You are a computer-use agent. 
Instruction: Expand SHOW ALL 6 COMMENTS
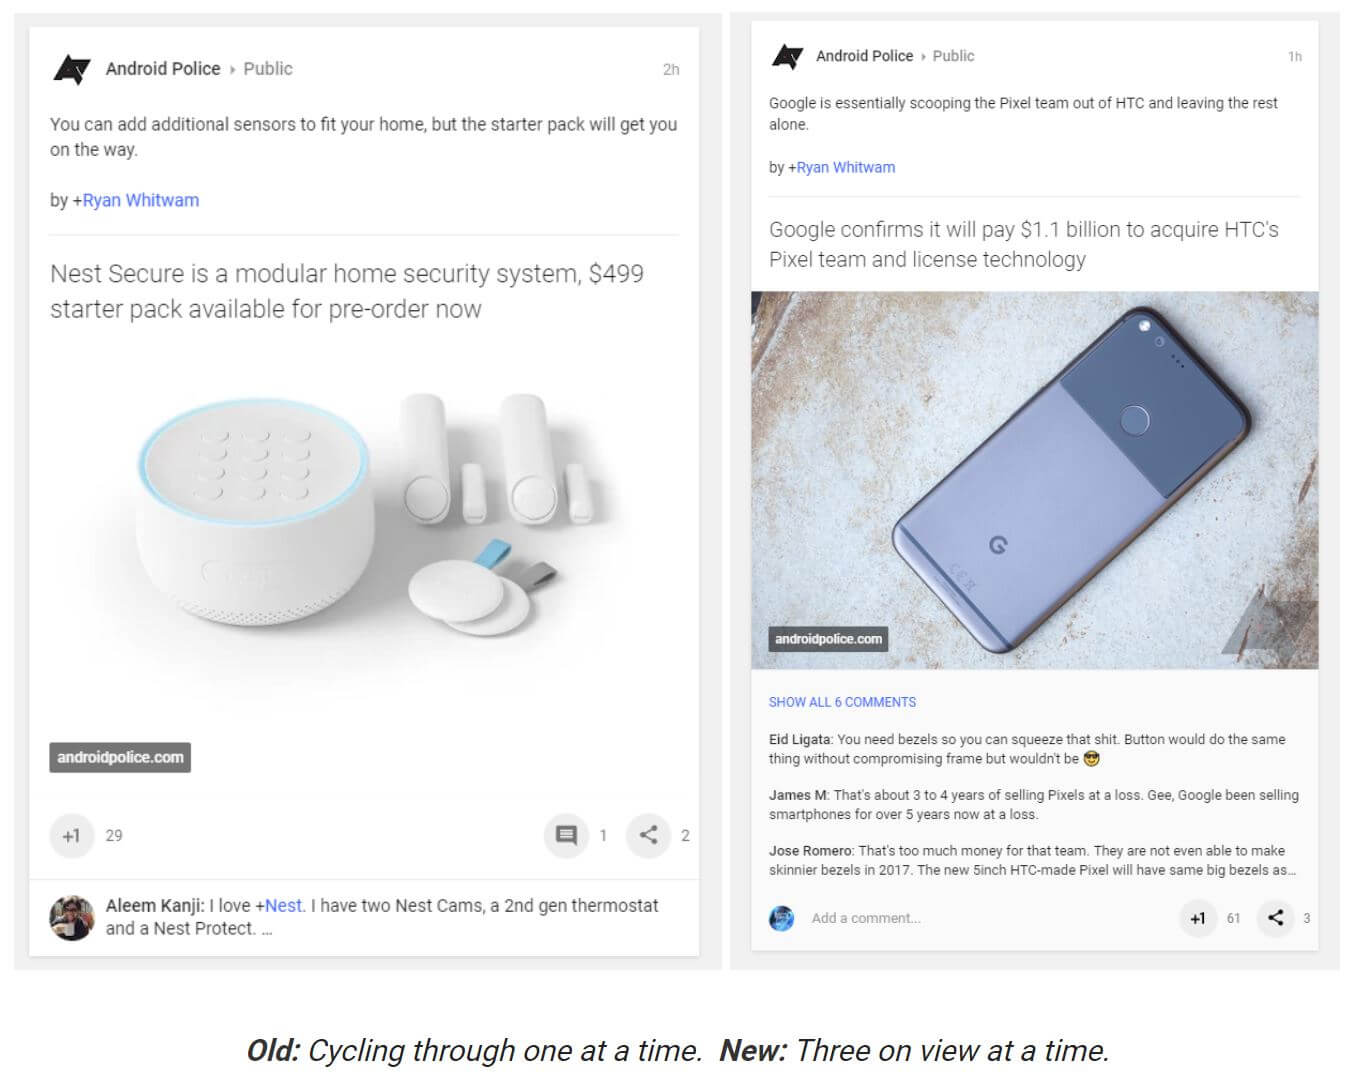(842, 702)
